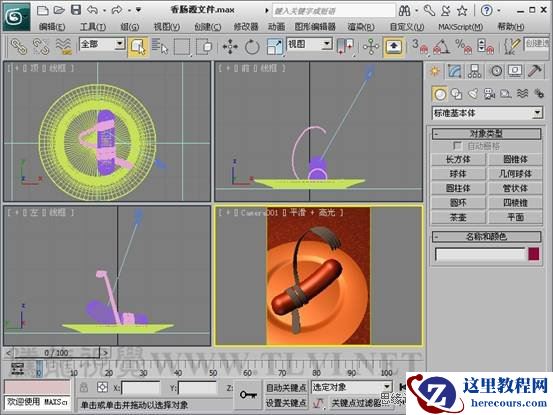Open the help question mark icon
553x415 pixels.
[x=486, y=11]
